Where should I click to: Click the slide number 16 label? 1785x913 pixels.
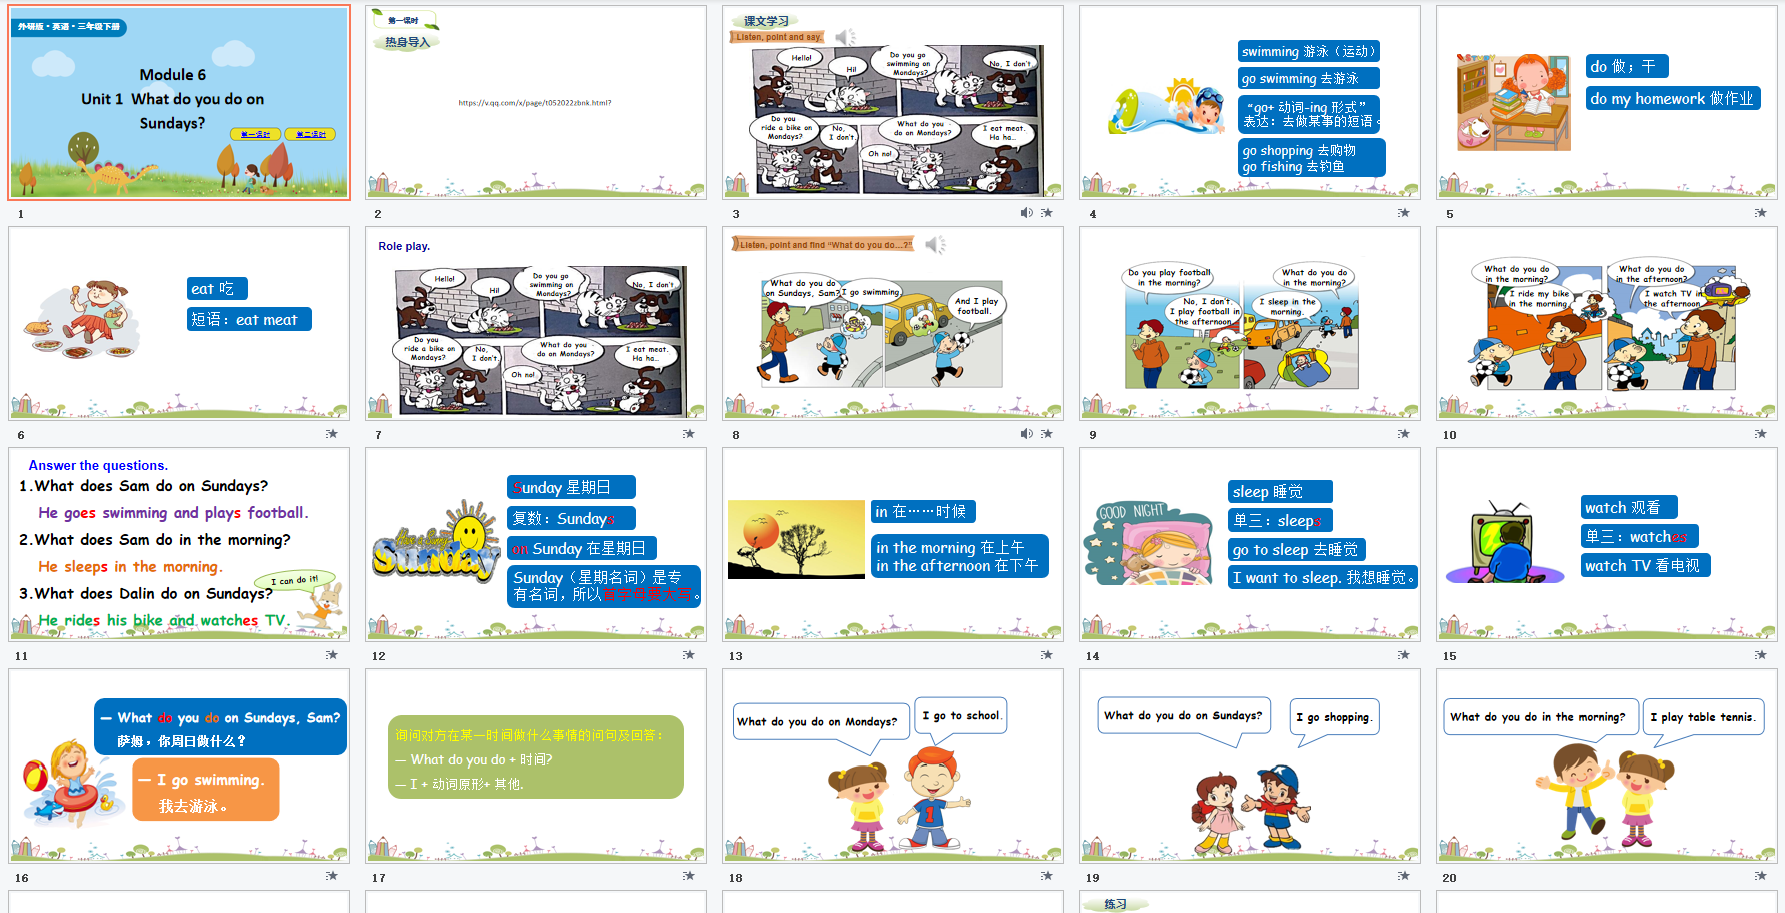coord(22,878)
